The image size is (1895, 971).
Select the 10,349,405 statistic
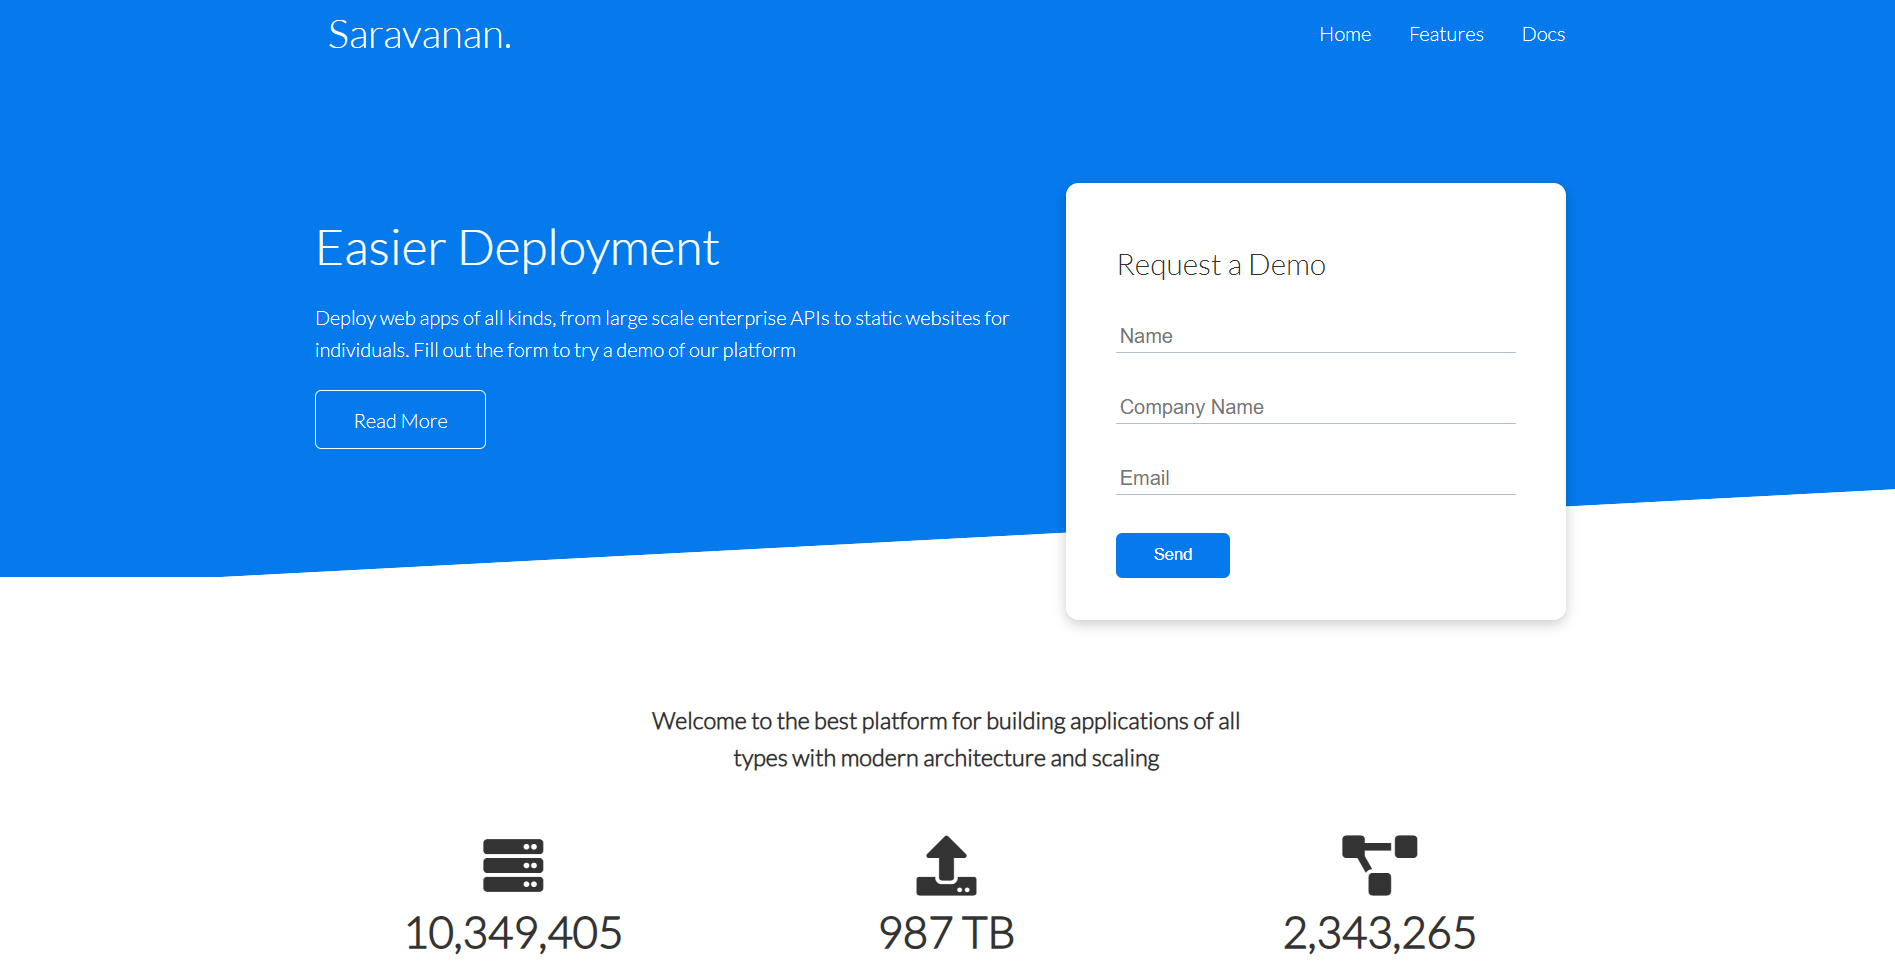(513, 933)
